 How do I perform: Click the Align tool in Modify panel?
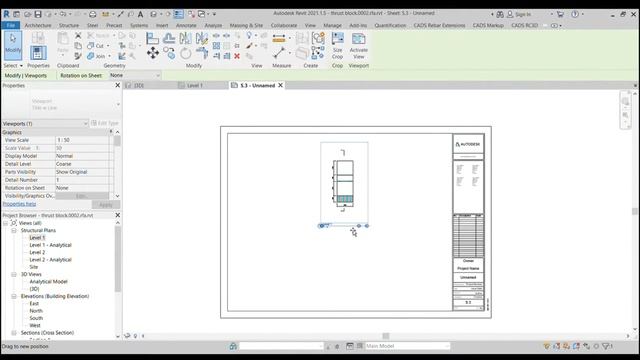click(x=152, y=39)
